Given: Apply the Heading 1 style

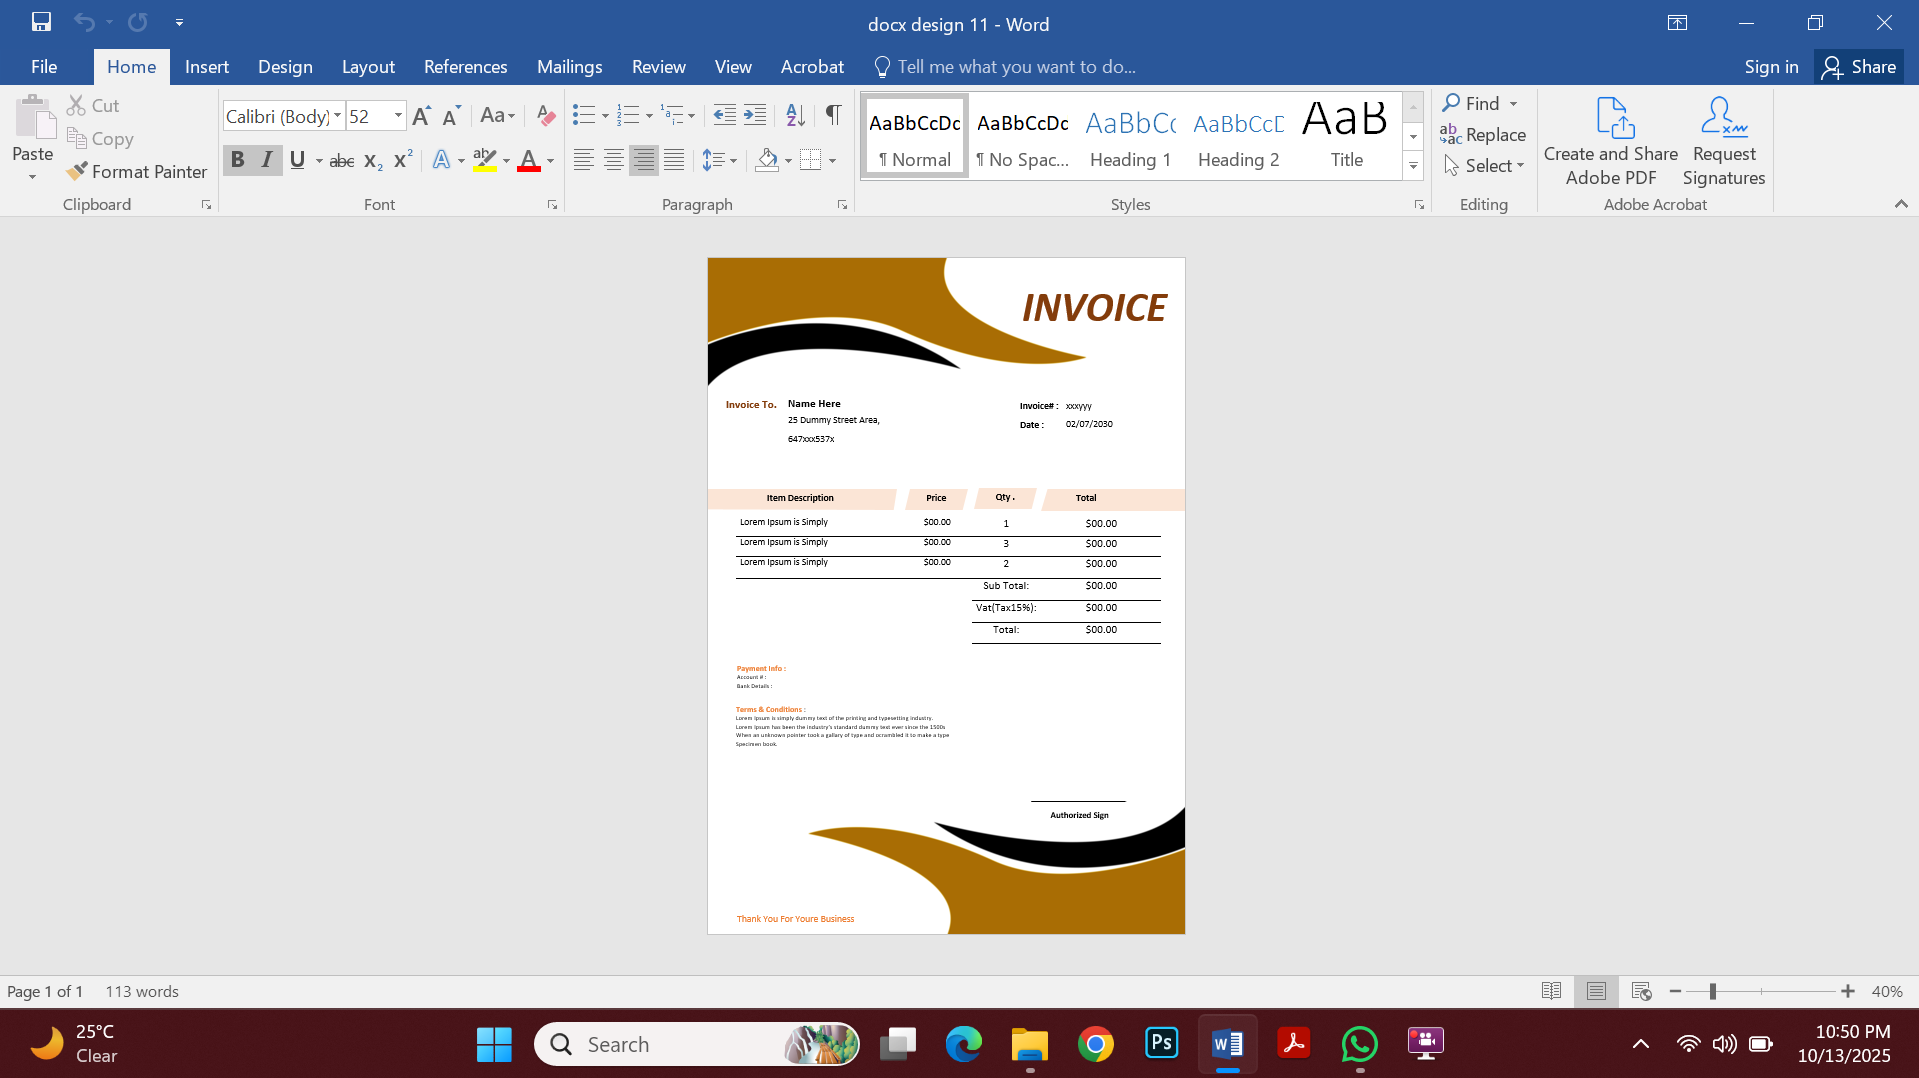Looking at the screenshot, I should (1129, 135).
